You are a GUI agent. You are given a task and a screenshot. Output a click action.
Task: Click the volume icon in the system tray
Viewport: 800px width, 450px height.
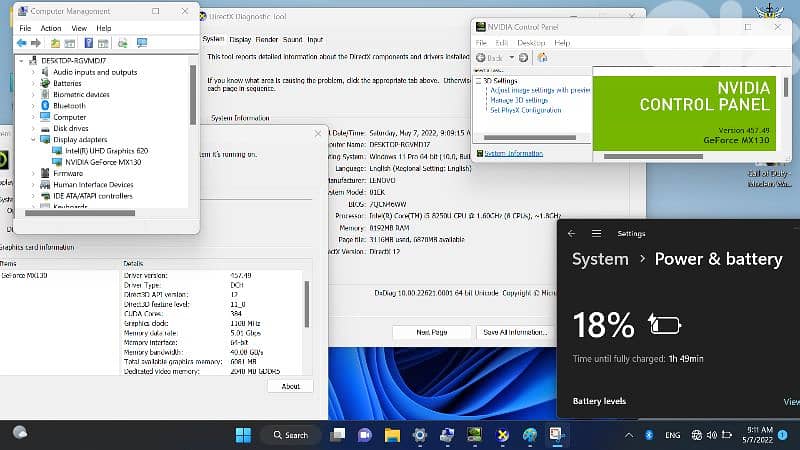coord(711,435)
